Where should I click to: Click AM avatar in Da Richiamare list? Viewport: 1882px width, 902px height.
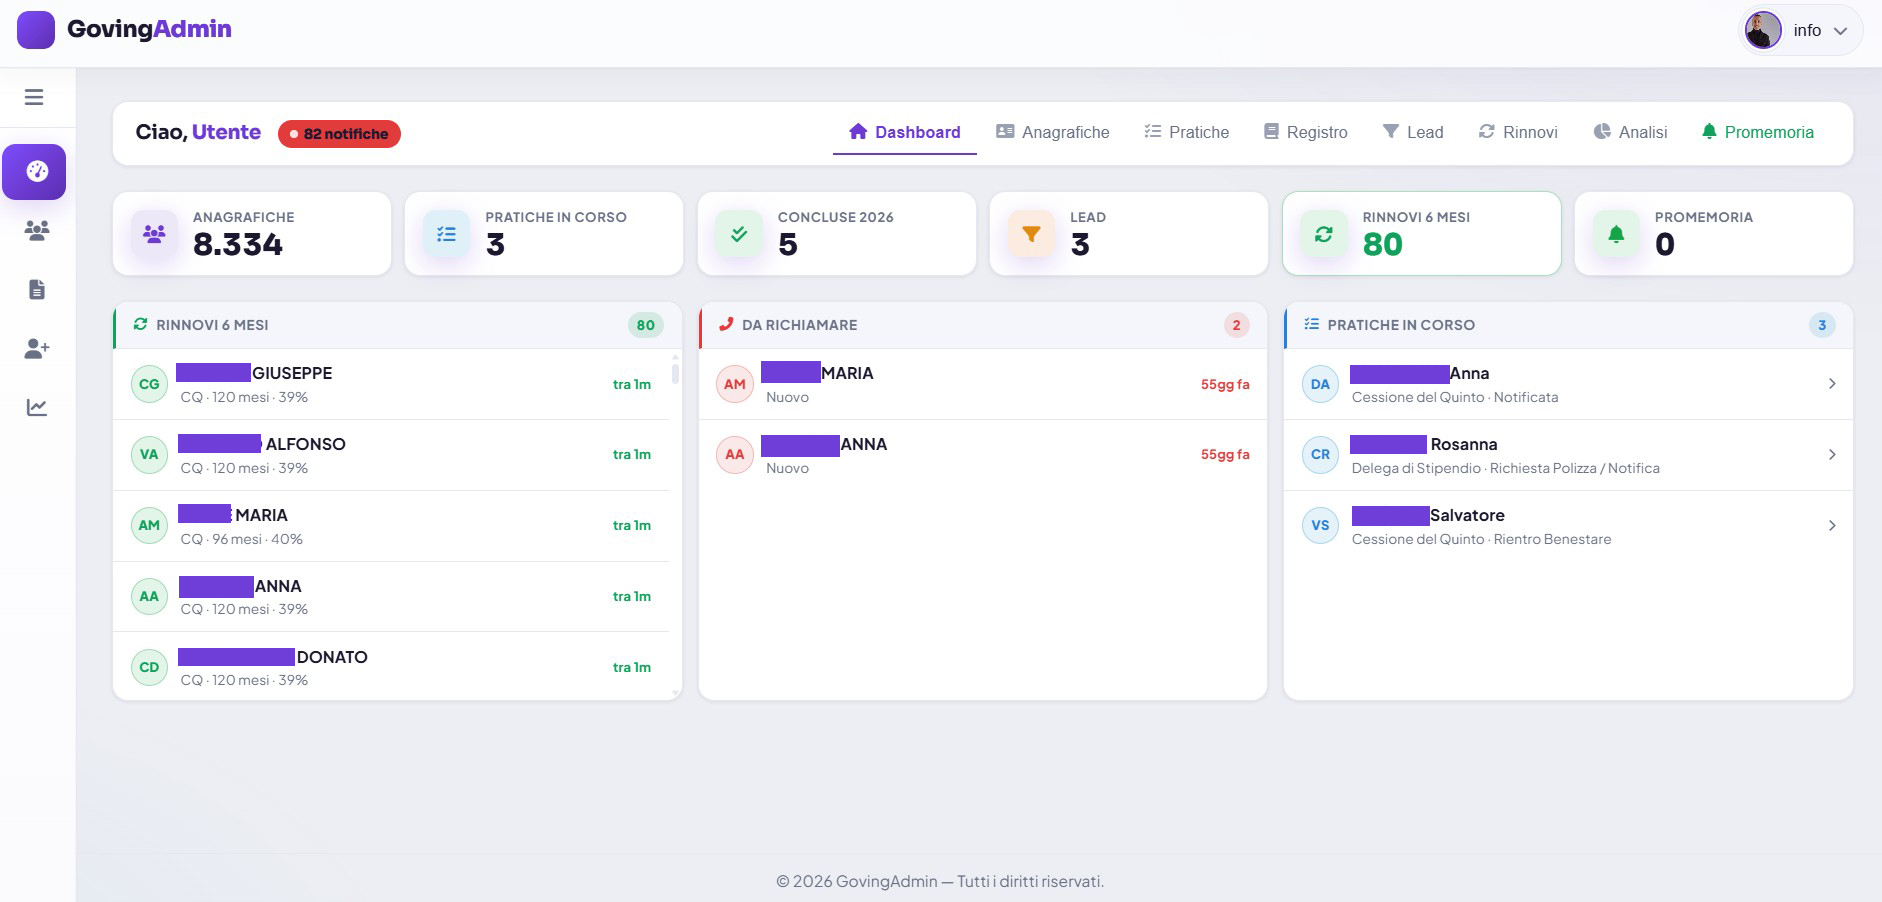pyautogui.click(x=735, y=384)
